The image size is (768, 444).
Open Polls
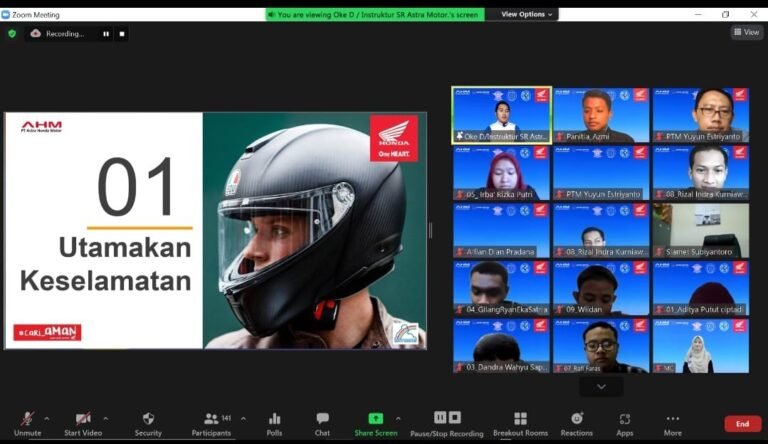click(x=274, y=424)
